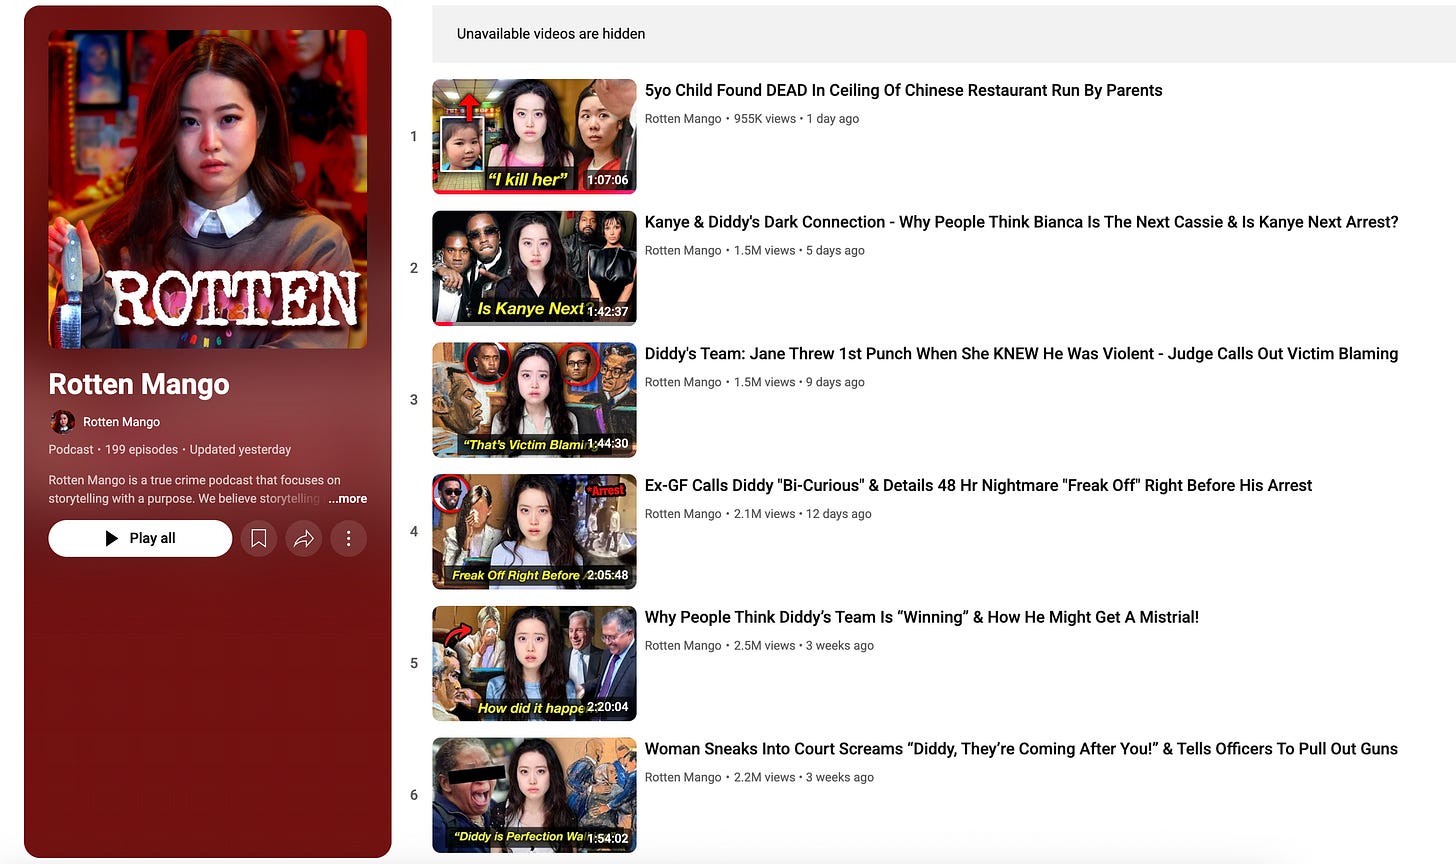Click Rotten Mango channel under 2.2M views video
1456x864 pixels.
pos(683,777)
